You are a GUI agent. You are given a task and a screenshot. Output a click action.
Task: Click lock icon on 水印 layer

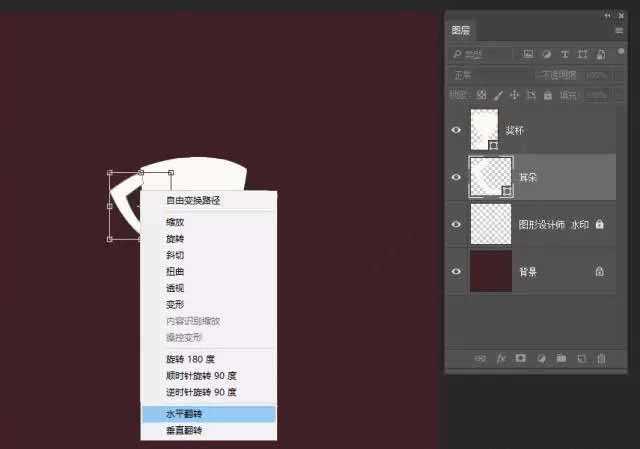(x=599, y=224)
